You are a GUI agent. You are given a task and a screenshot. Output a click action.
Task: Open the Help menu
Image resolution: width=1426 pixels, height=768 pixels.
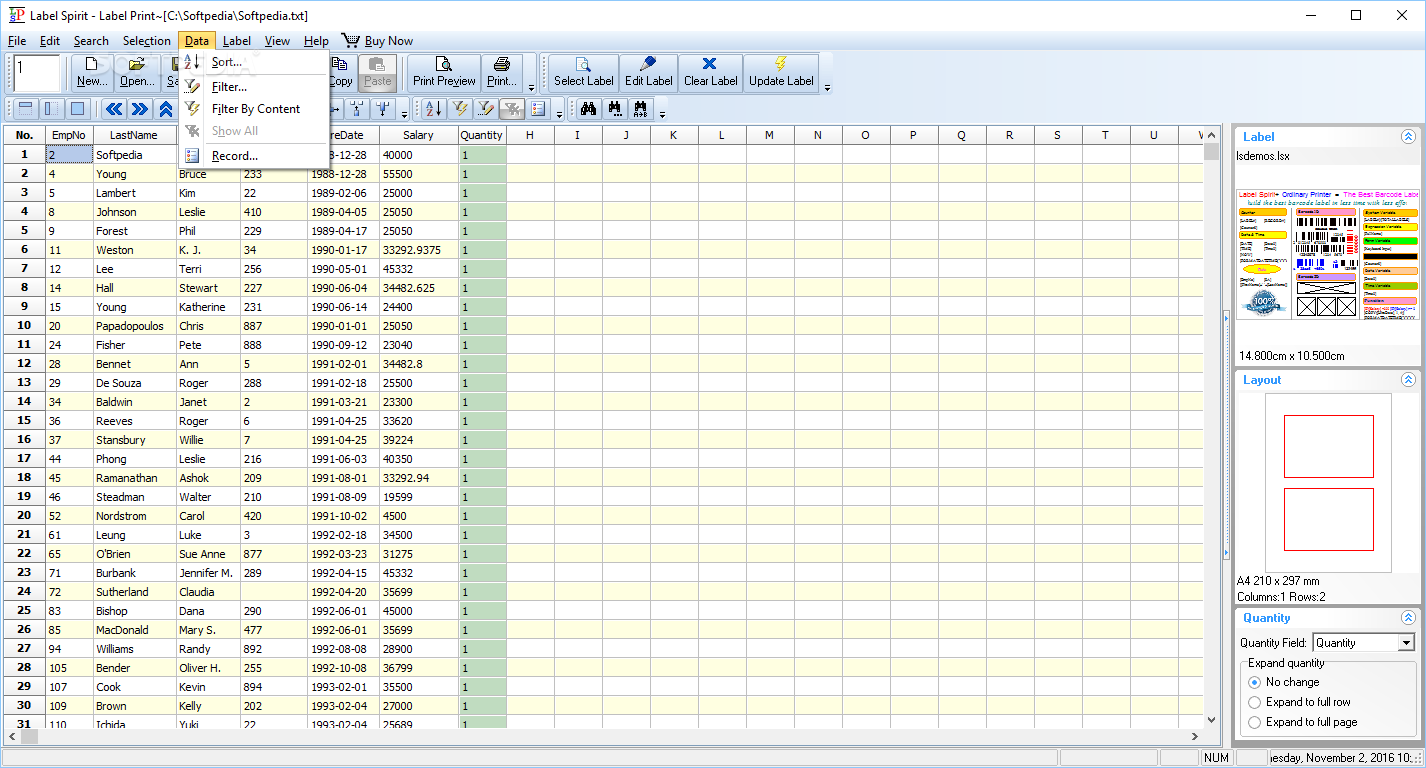(x=316, y=41)
